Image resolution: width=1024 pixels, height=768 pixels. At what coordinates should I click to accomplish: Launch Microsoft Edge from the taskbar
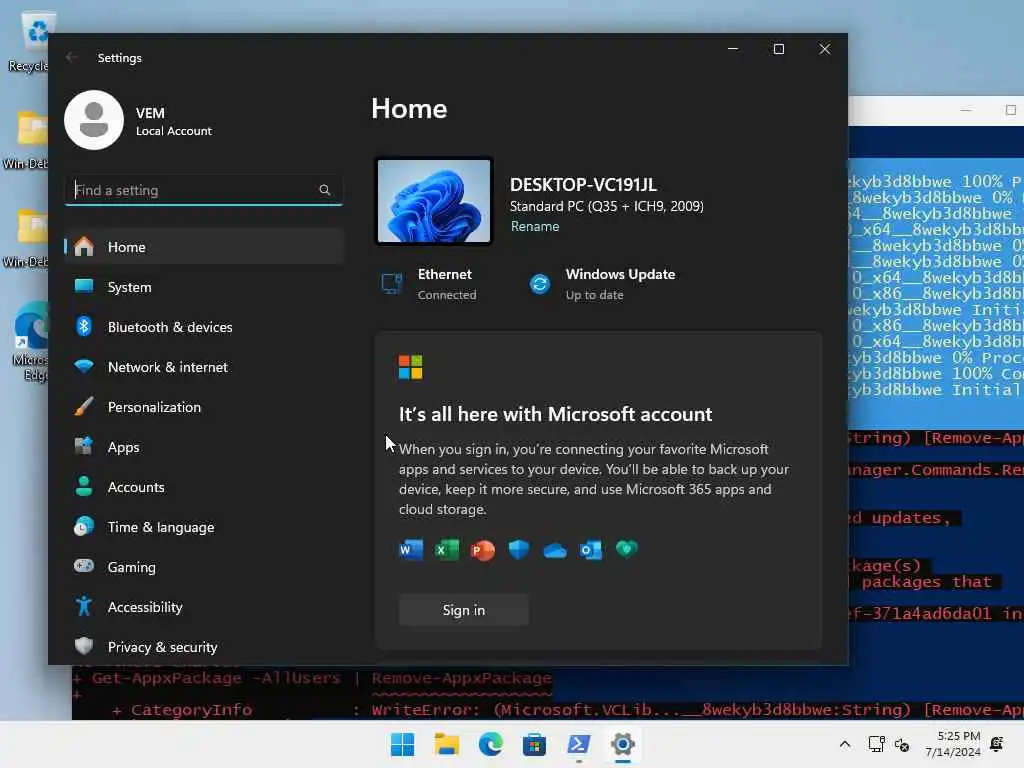pos(490,744)
